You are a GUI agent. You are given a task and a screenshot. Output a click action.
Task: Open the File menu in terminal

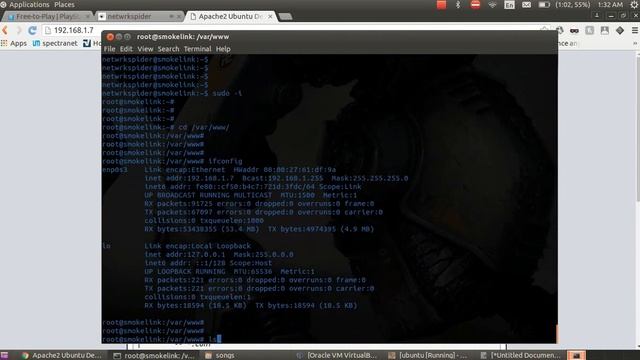(109, 49)
